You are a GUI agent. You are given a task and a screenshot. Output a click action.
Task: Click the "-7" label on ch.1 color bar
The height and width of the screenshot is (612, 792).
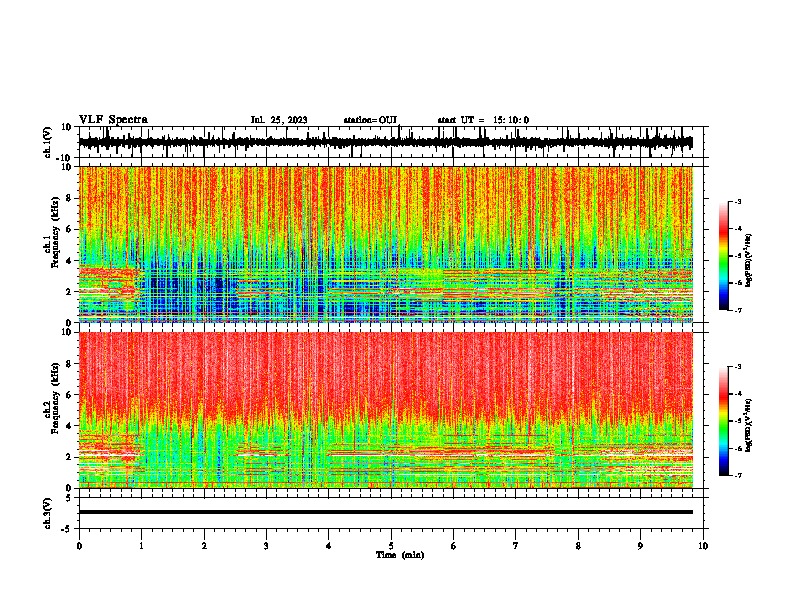click(737, 310)
